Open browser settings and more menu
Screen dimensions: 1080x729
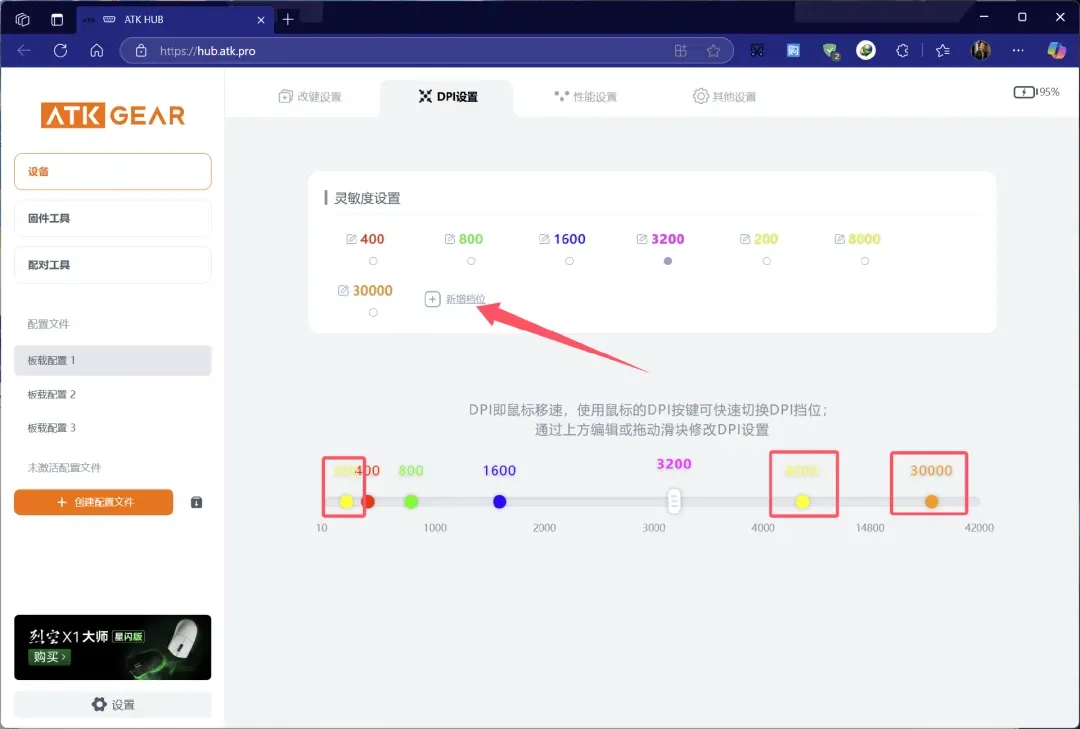click(x=1018, y=50)
